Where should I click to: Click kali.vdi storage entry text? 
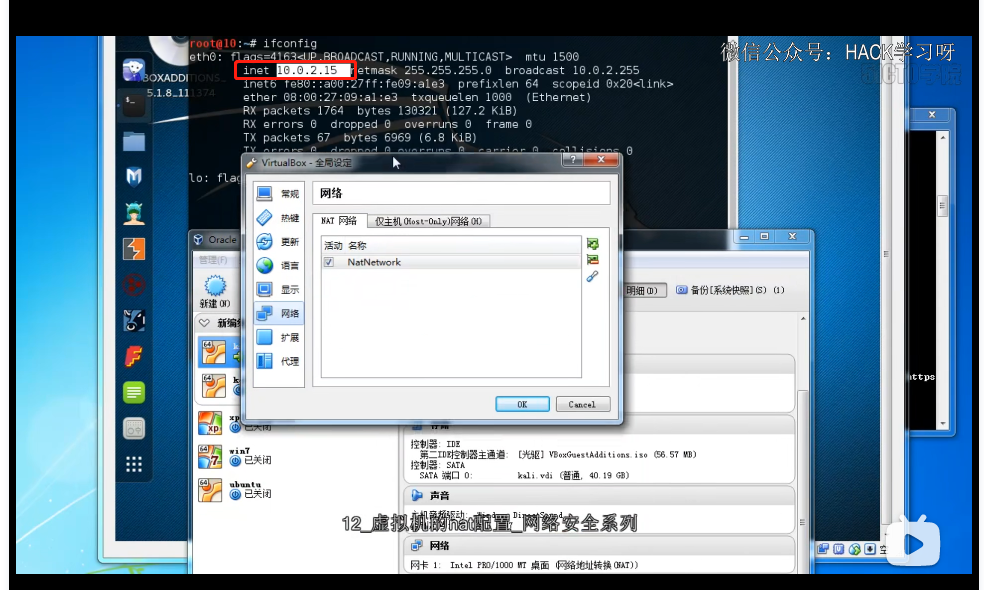coord(573,476)
